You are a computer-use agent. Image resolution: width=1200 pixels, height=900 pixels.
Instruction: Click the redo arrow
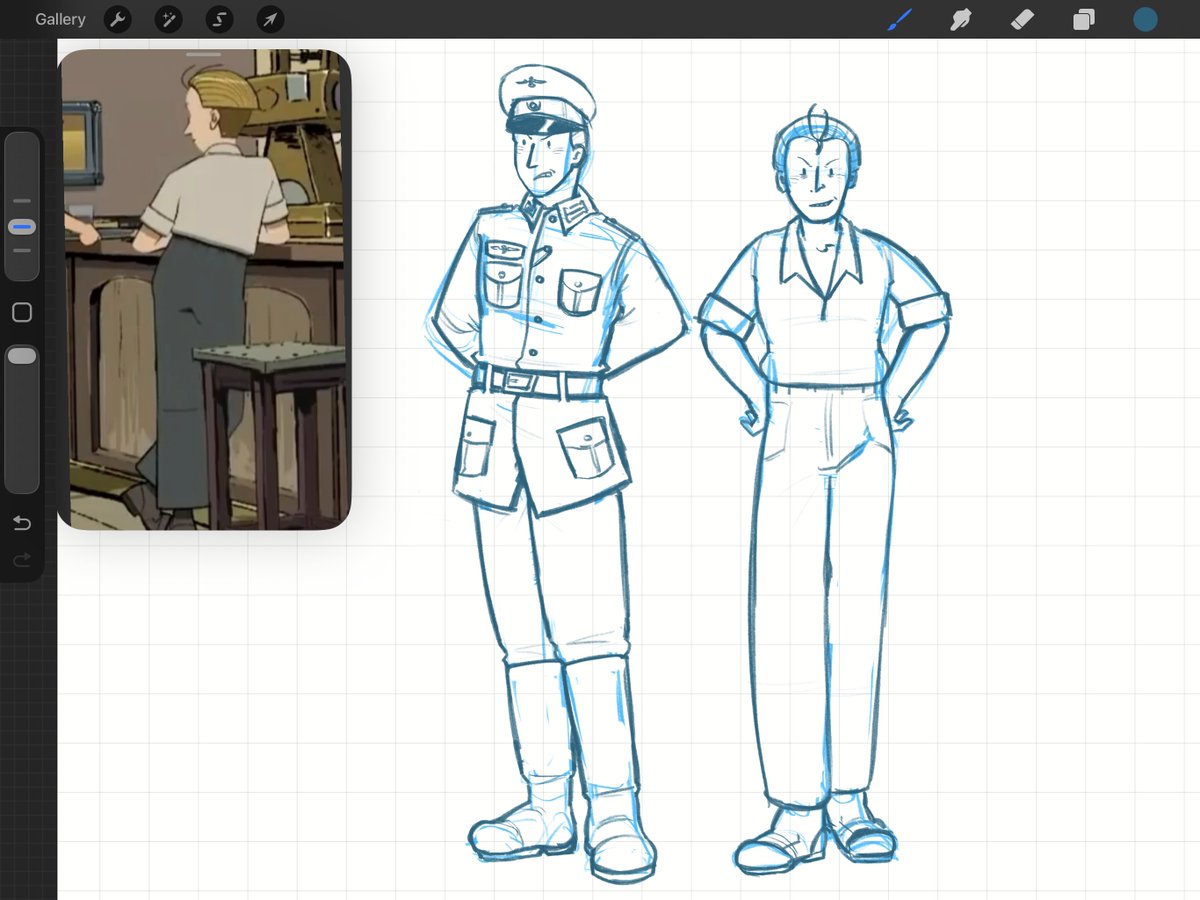pyautogui.click(x=22, y=561)
